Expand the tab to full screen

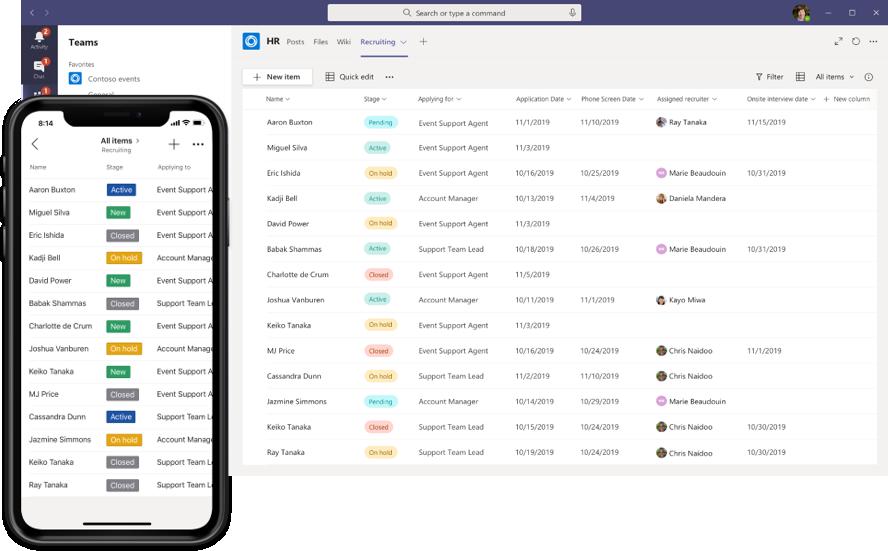coord(838,41)
